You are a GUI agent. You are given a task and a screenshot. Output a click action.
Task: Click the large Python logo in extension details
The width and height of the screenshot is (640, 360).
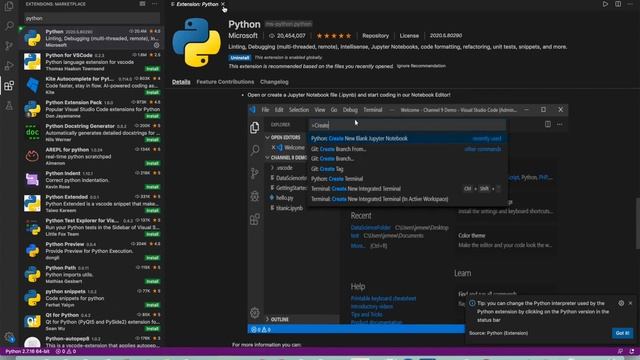196,42
